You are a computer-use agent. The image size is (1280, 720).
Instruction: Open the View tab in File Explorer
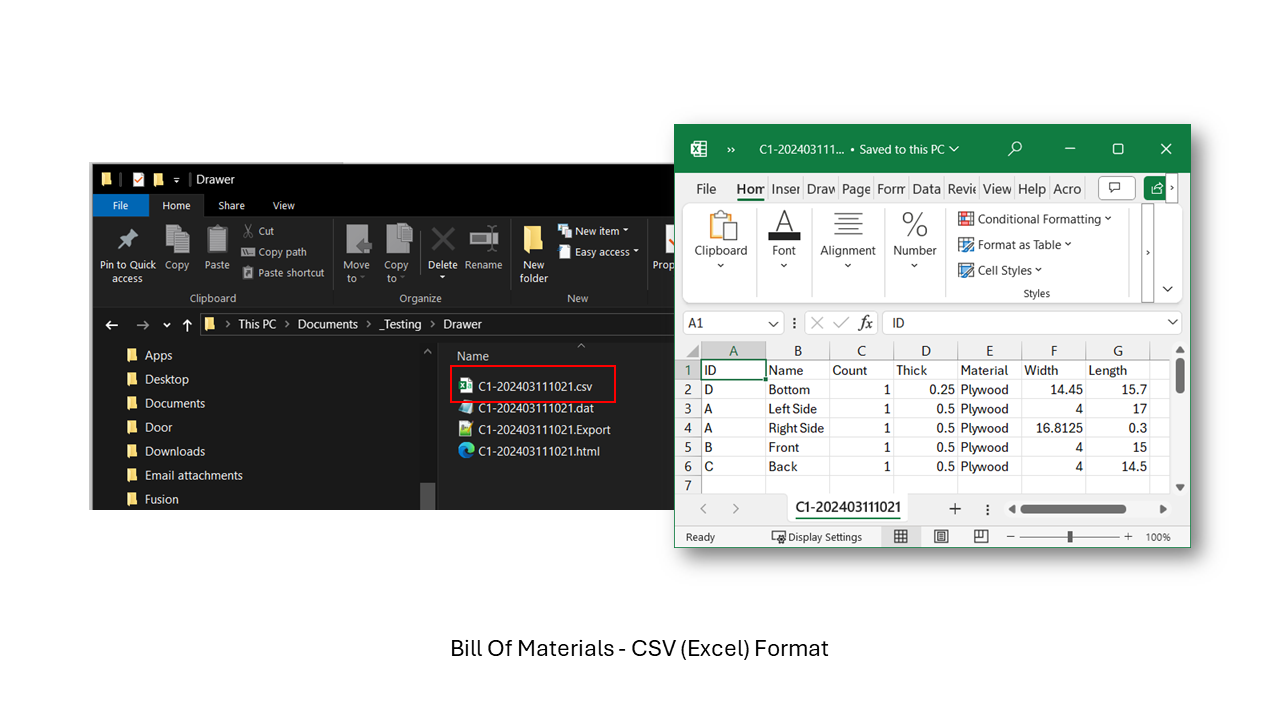[284, 205]
